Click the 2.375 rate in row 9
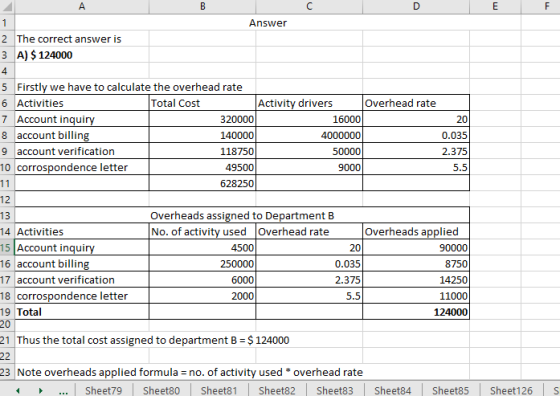The image size is (560, 396). click(x=416, y=151)
